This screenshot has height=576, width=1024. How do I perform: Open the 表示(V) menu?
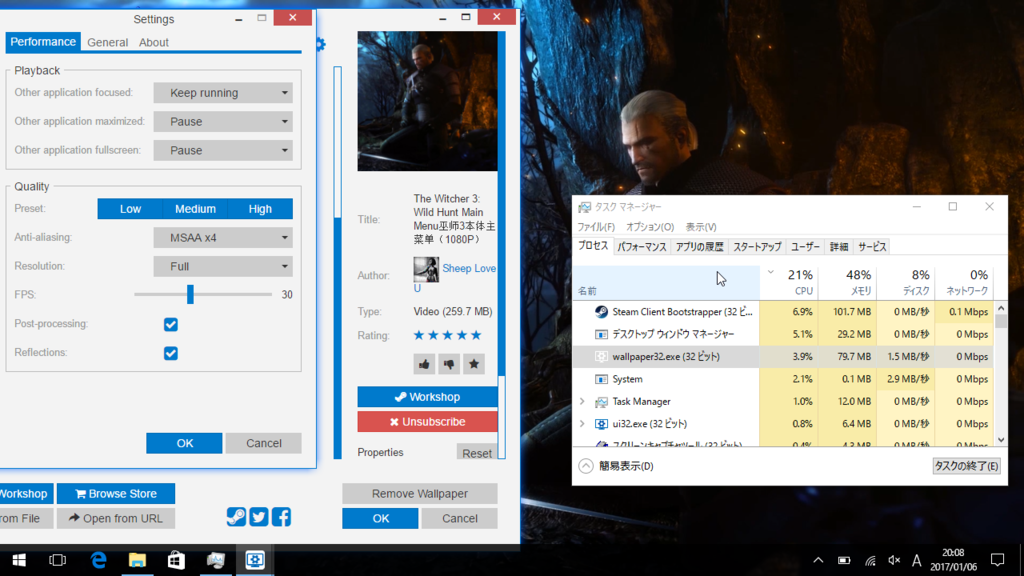click(701, 227)
